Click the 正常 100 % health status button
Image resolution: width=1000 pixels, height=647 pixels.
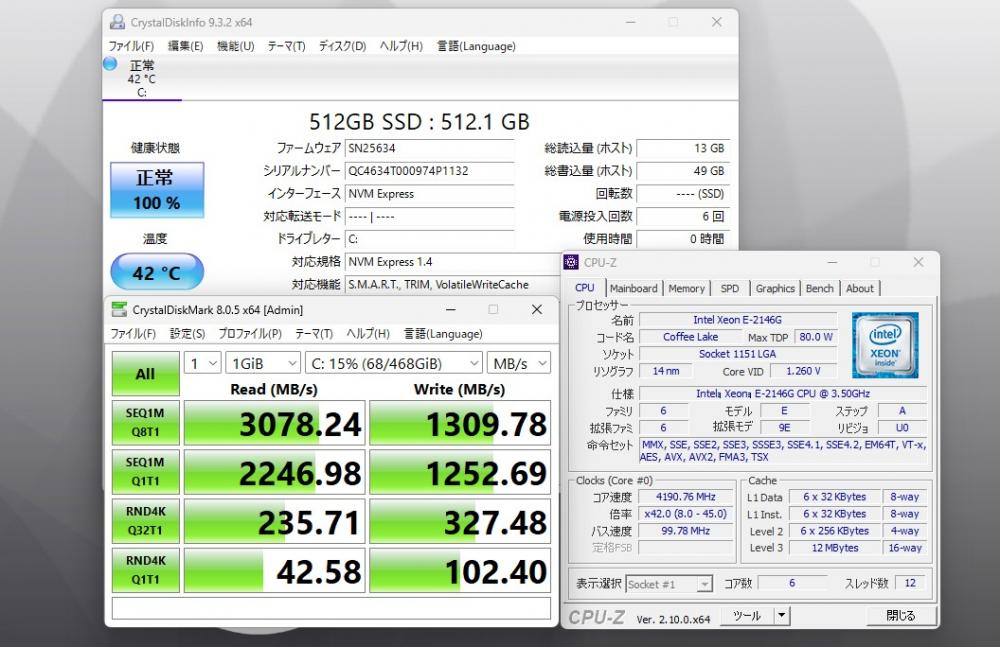pos(157,190)
